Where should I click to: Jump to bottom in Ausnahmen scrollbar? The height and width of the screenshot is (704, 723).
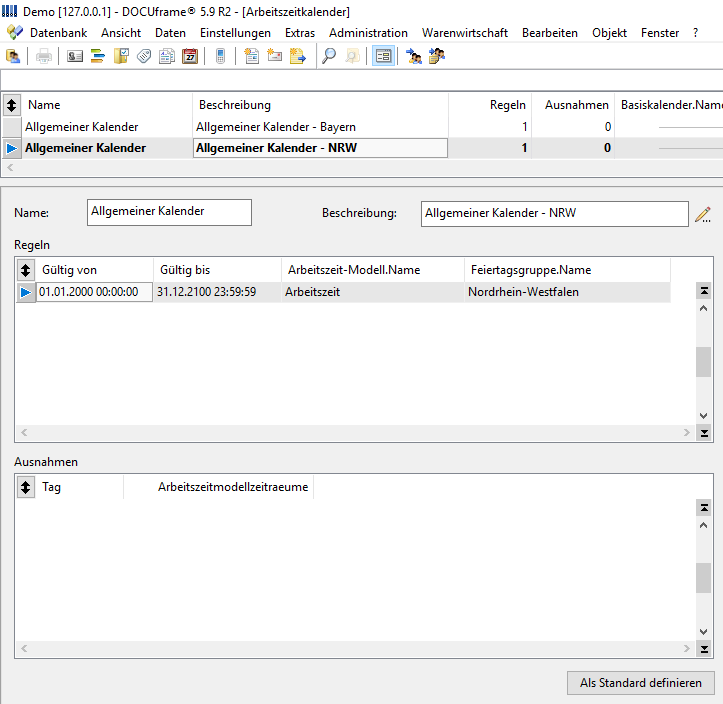coord(704,649)
